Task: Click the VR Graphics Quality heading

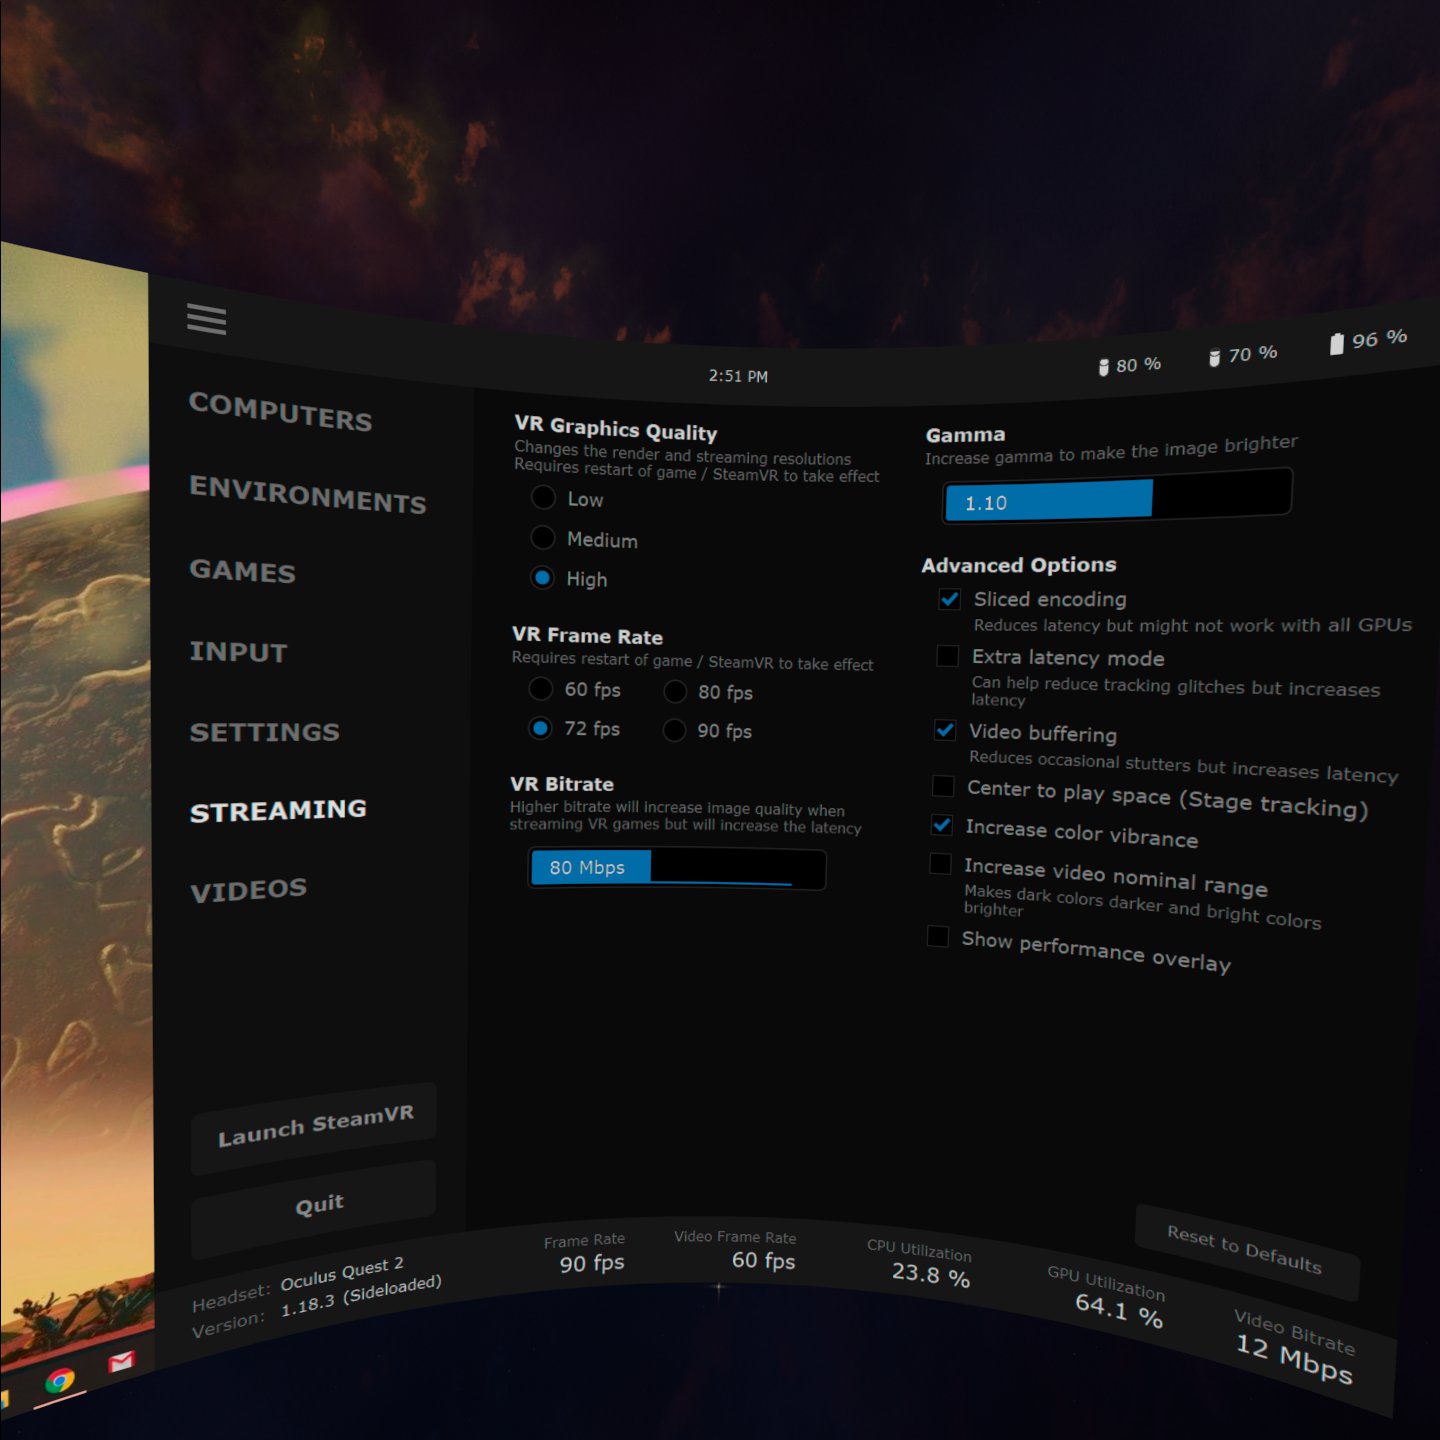Action: [x=615, y=429]
